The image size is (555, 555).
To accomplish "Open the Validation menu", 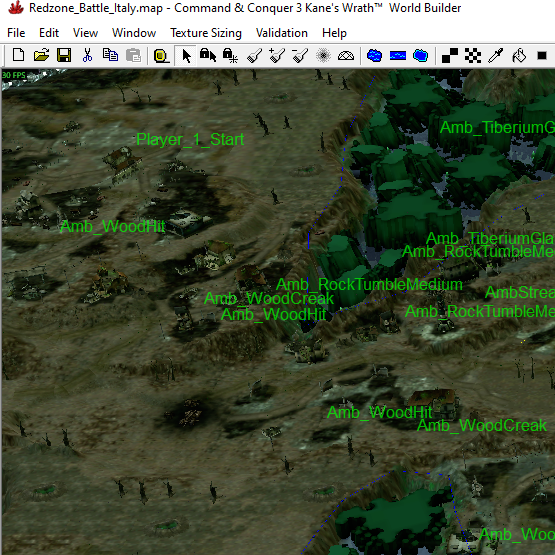I will point(282,33).
